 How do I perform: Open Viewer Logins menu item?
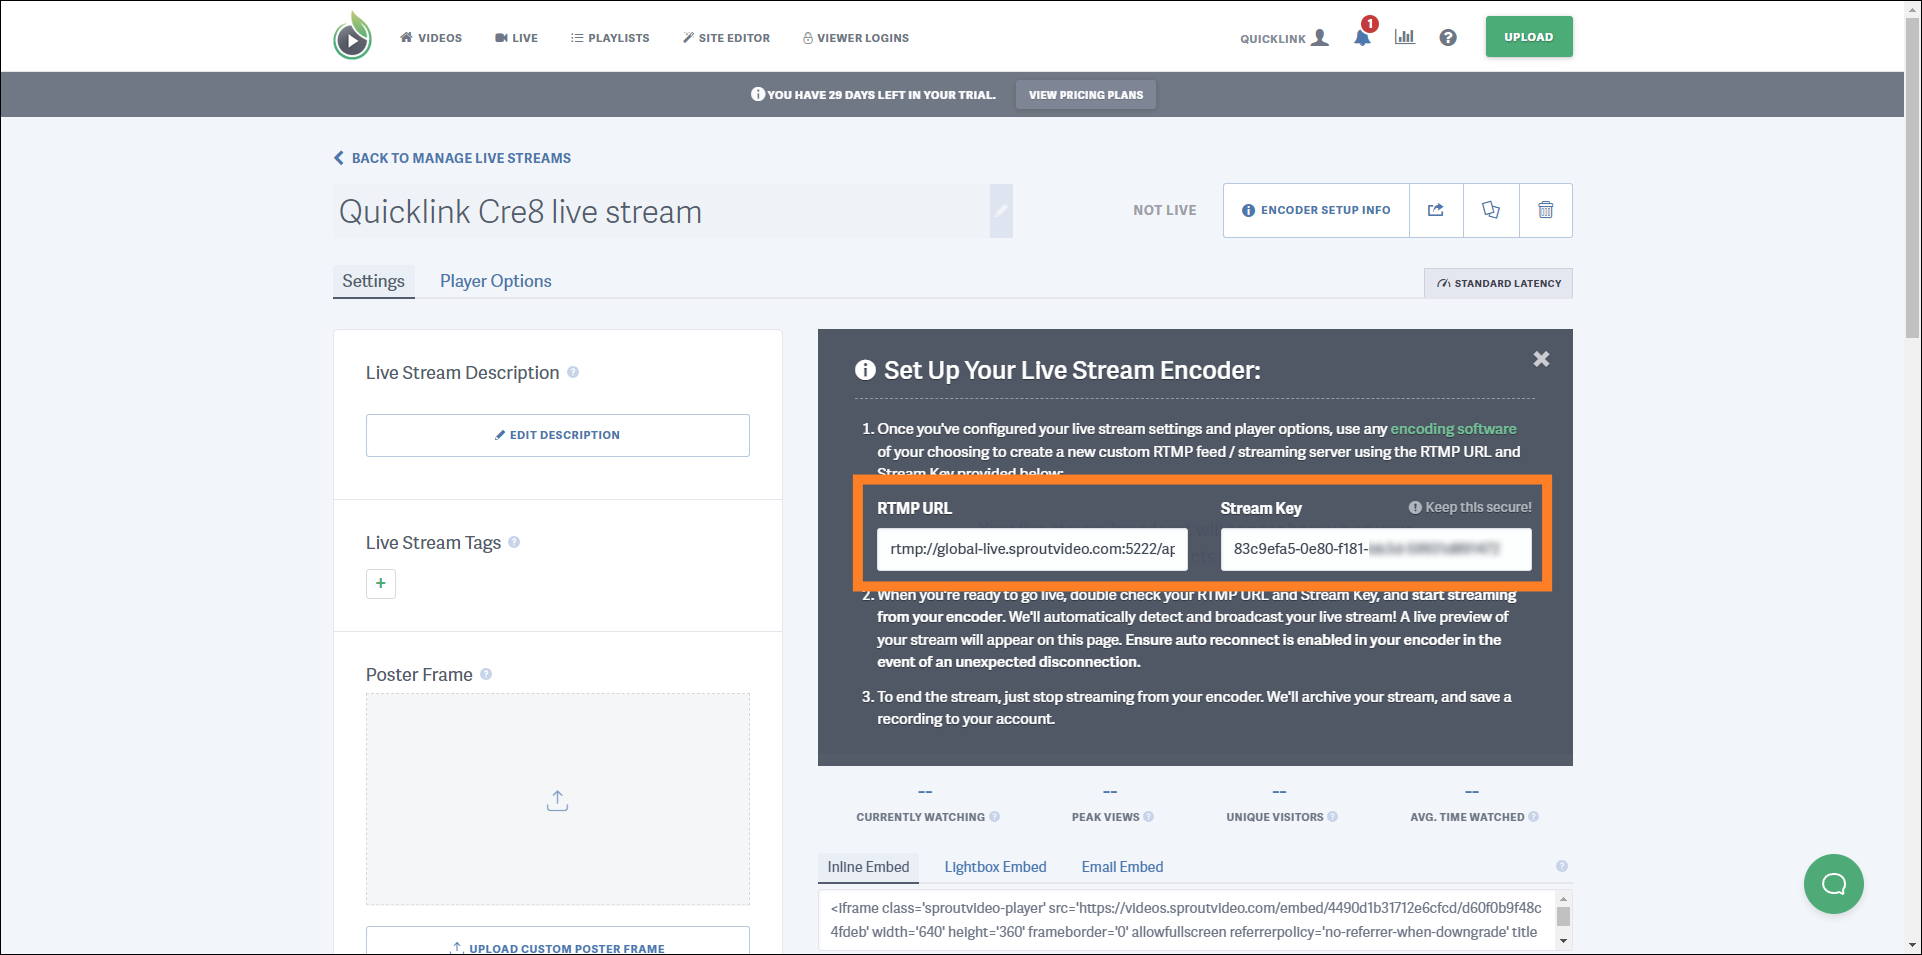tap(856, 38)
